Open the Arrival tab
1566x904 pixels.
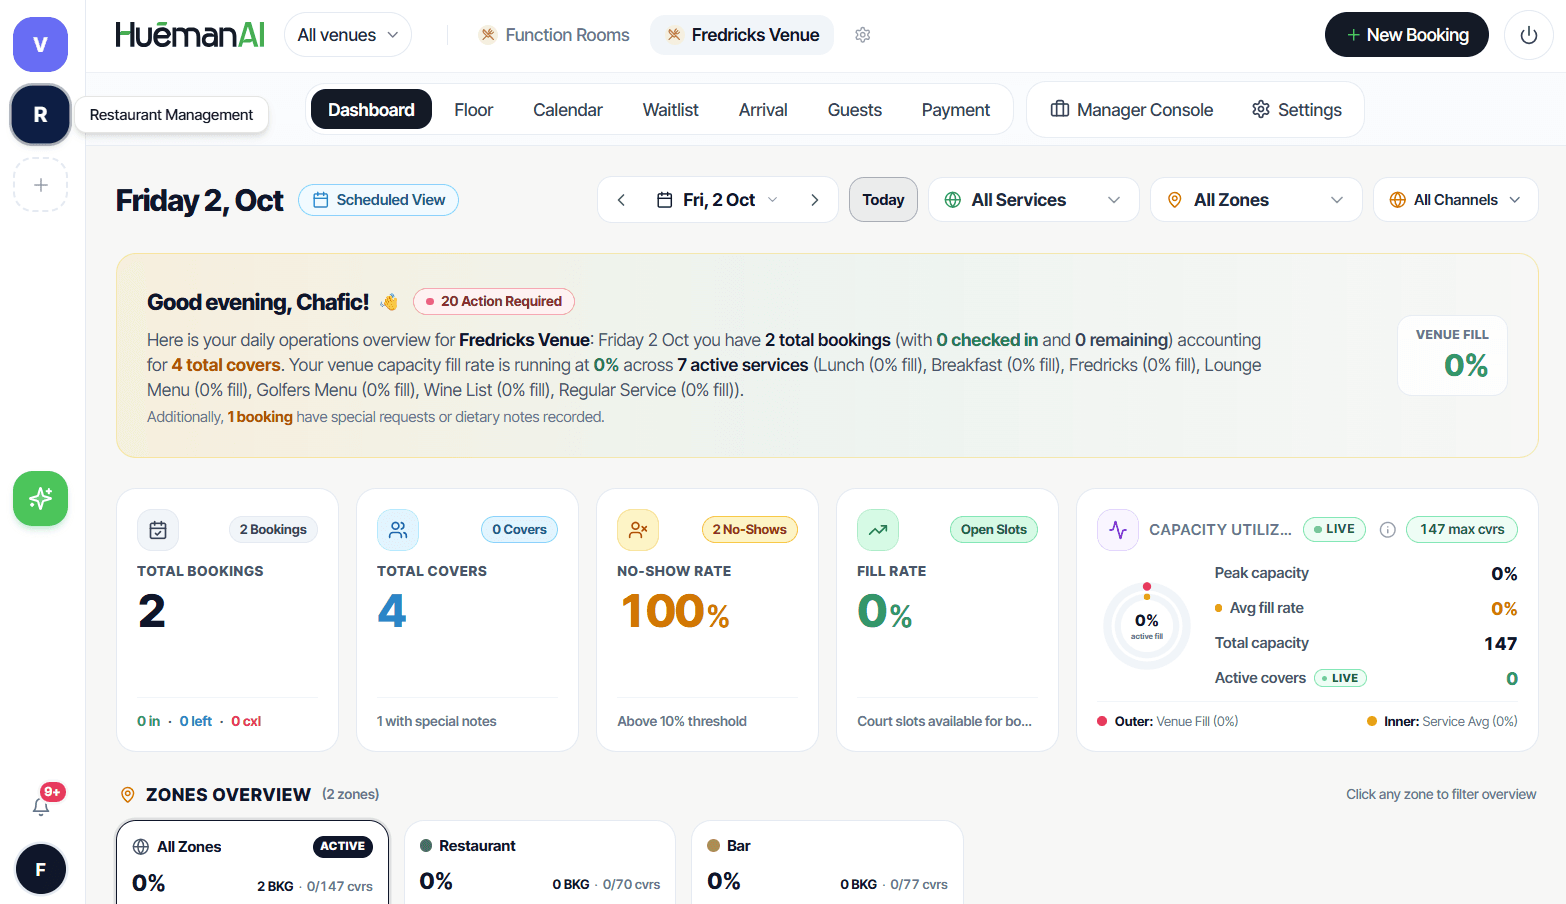pos(763,110)
